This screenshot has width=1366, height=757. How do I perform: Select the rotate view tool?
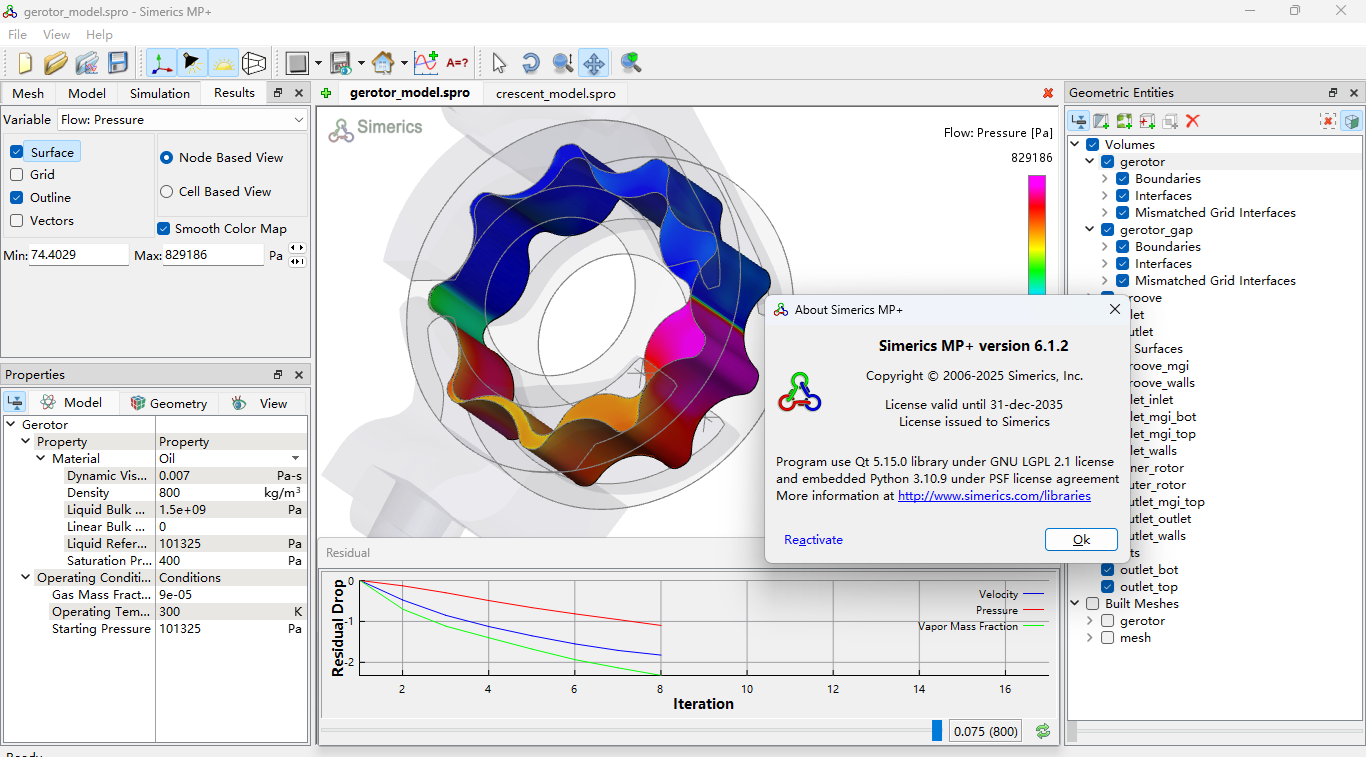tap(531, 63)
